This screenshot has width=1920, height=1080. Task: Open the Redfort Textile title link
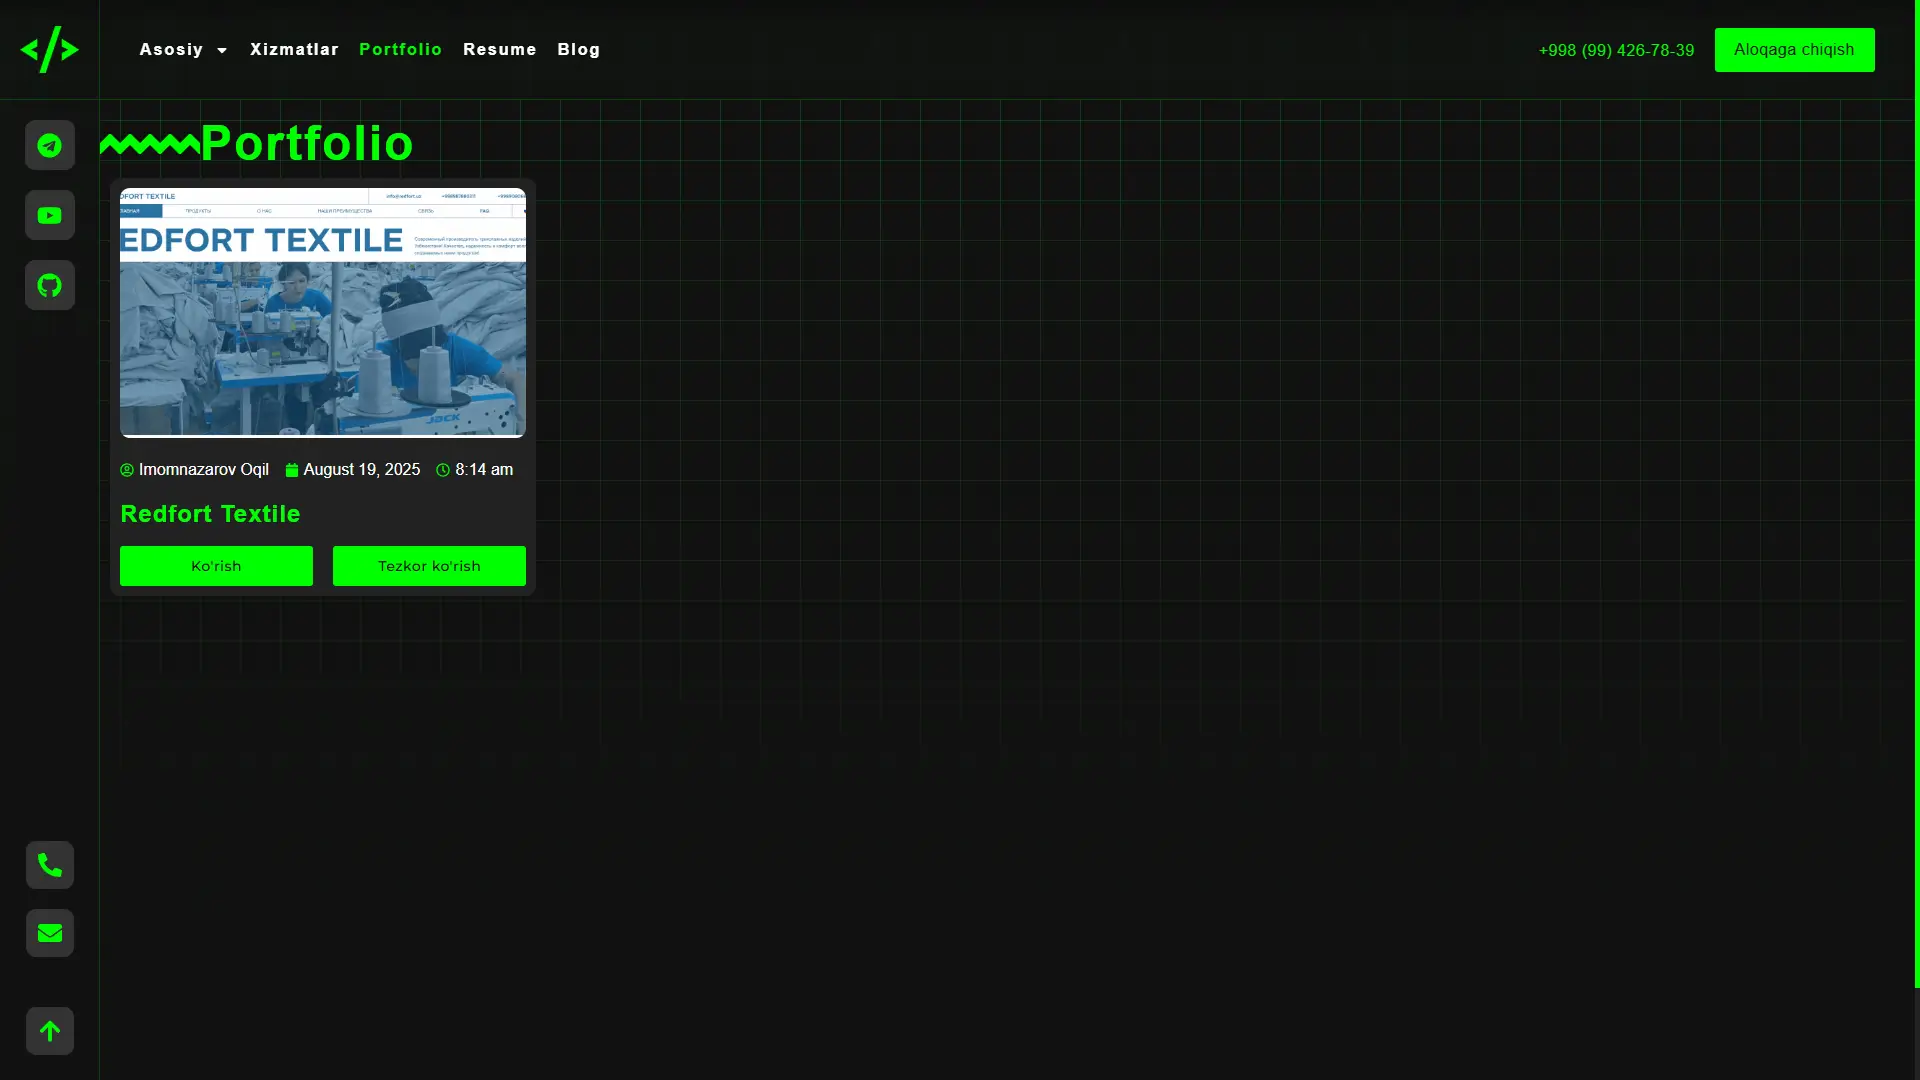click(210, 514)
